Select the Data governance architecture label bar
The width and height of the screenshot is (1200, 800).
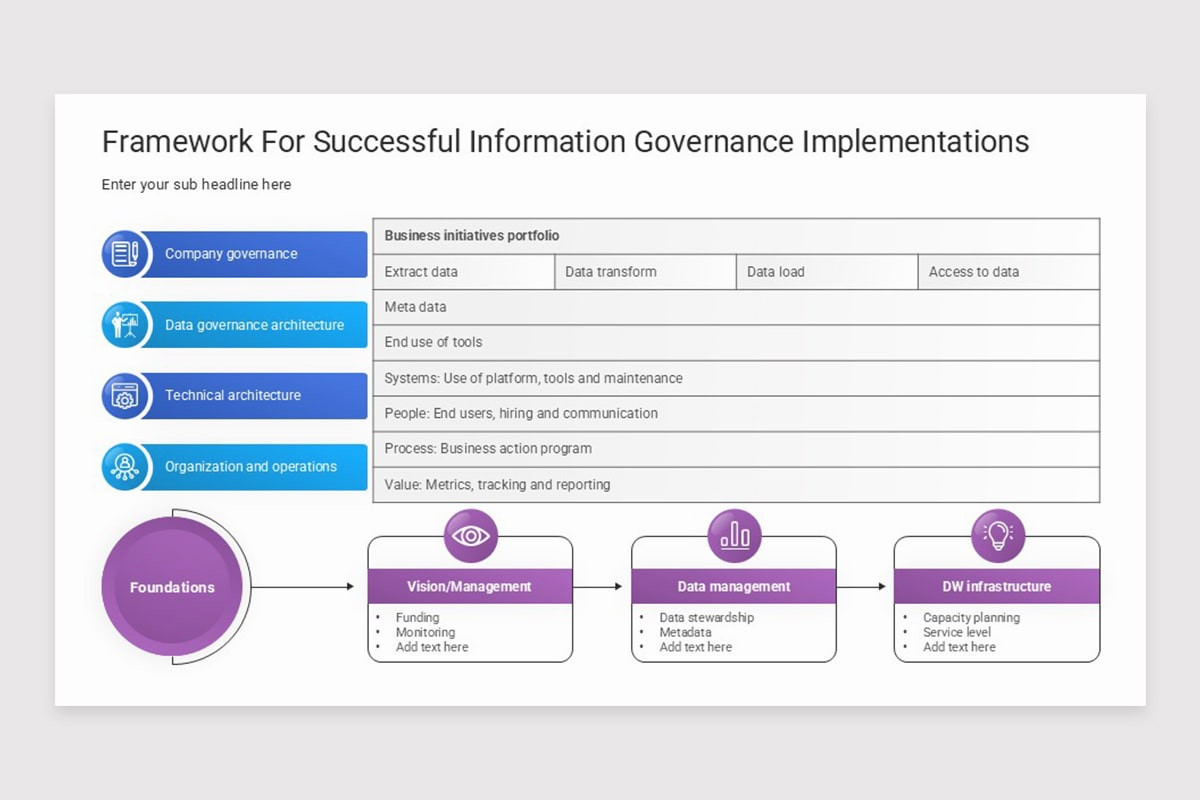(x=256, y=325)
